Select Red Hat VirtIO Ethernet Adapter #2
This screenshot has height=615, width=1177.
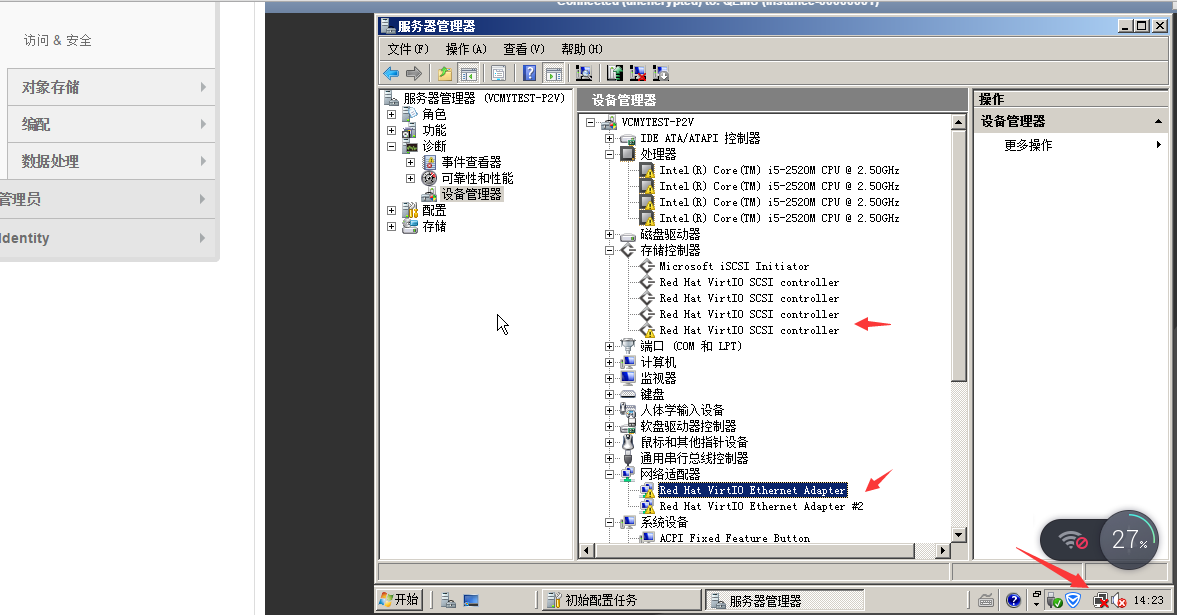point(761,507)
